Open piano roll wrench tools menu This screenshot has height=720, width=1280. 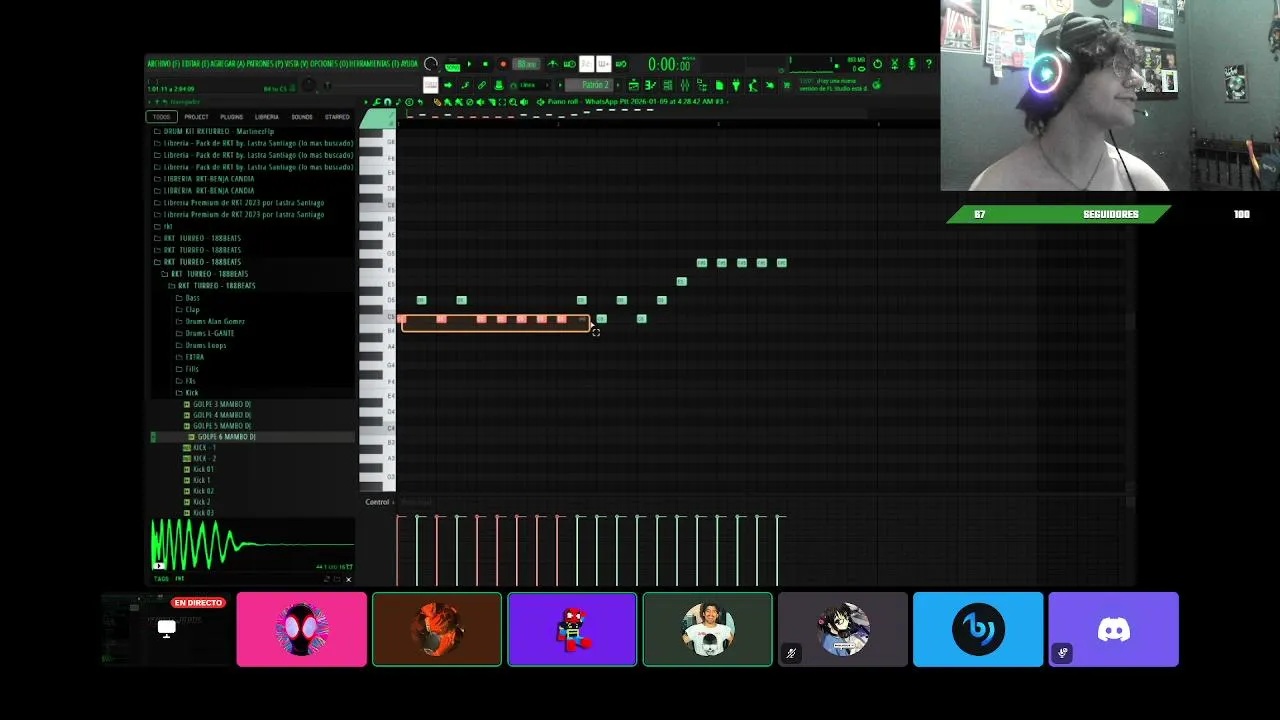376,102
